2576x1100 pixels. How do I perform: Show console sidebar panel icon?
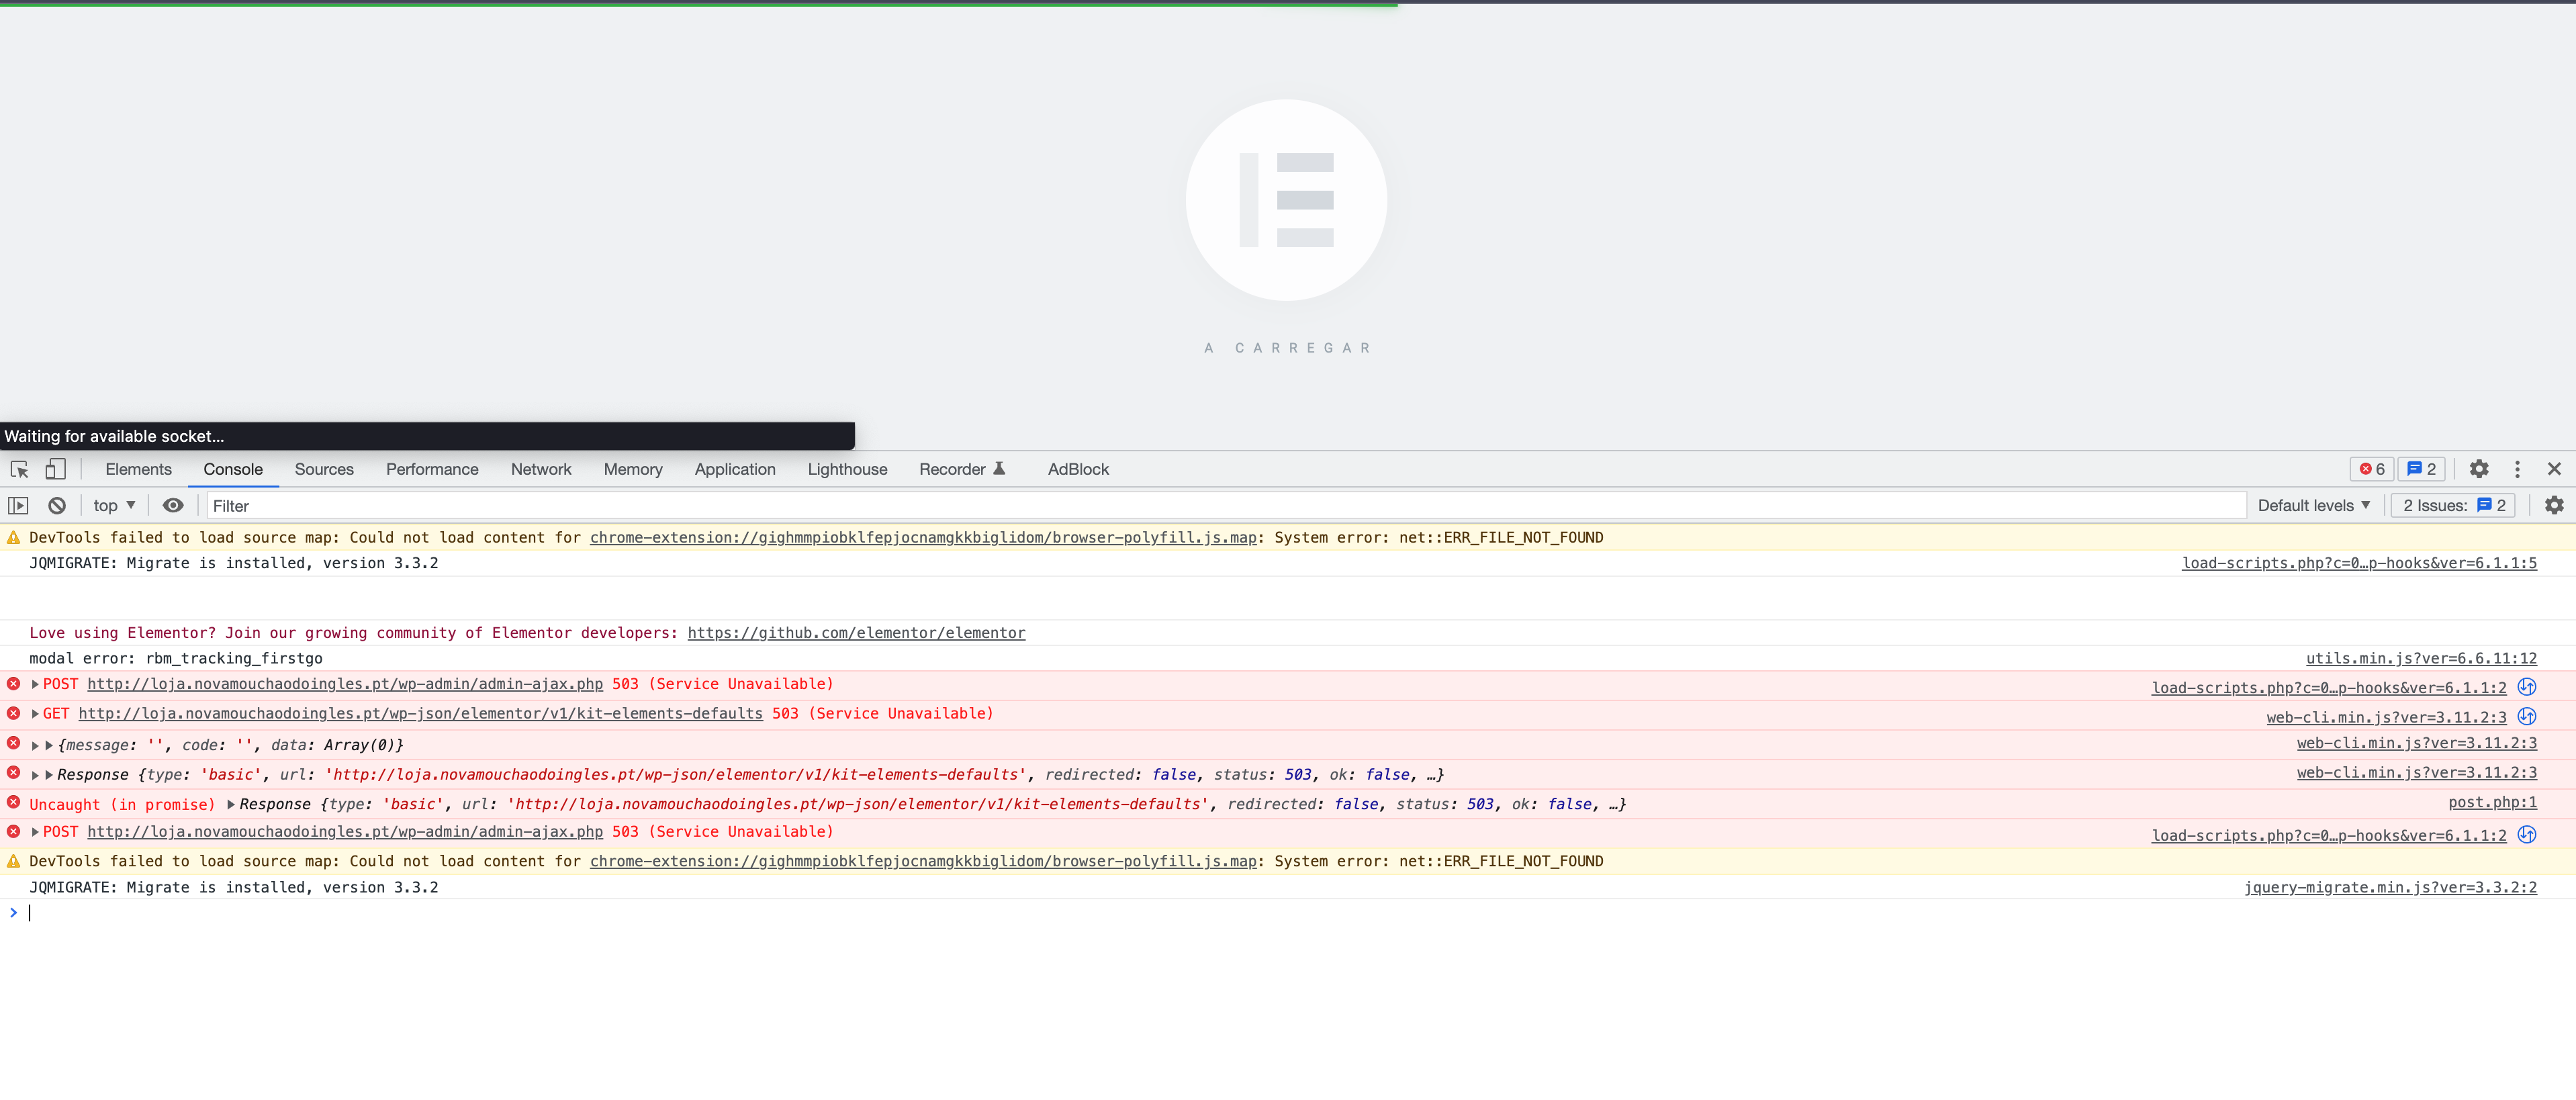pos(18,506)
